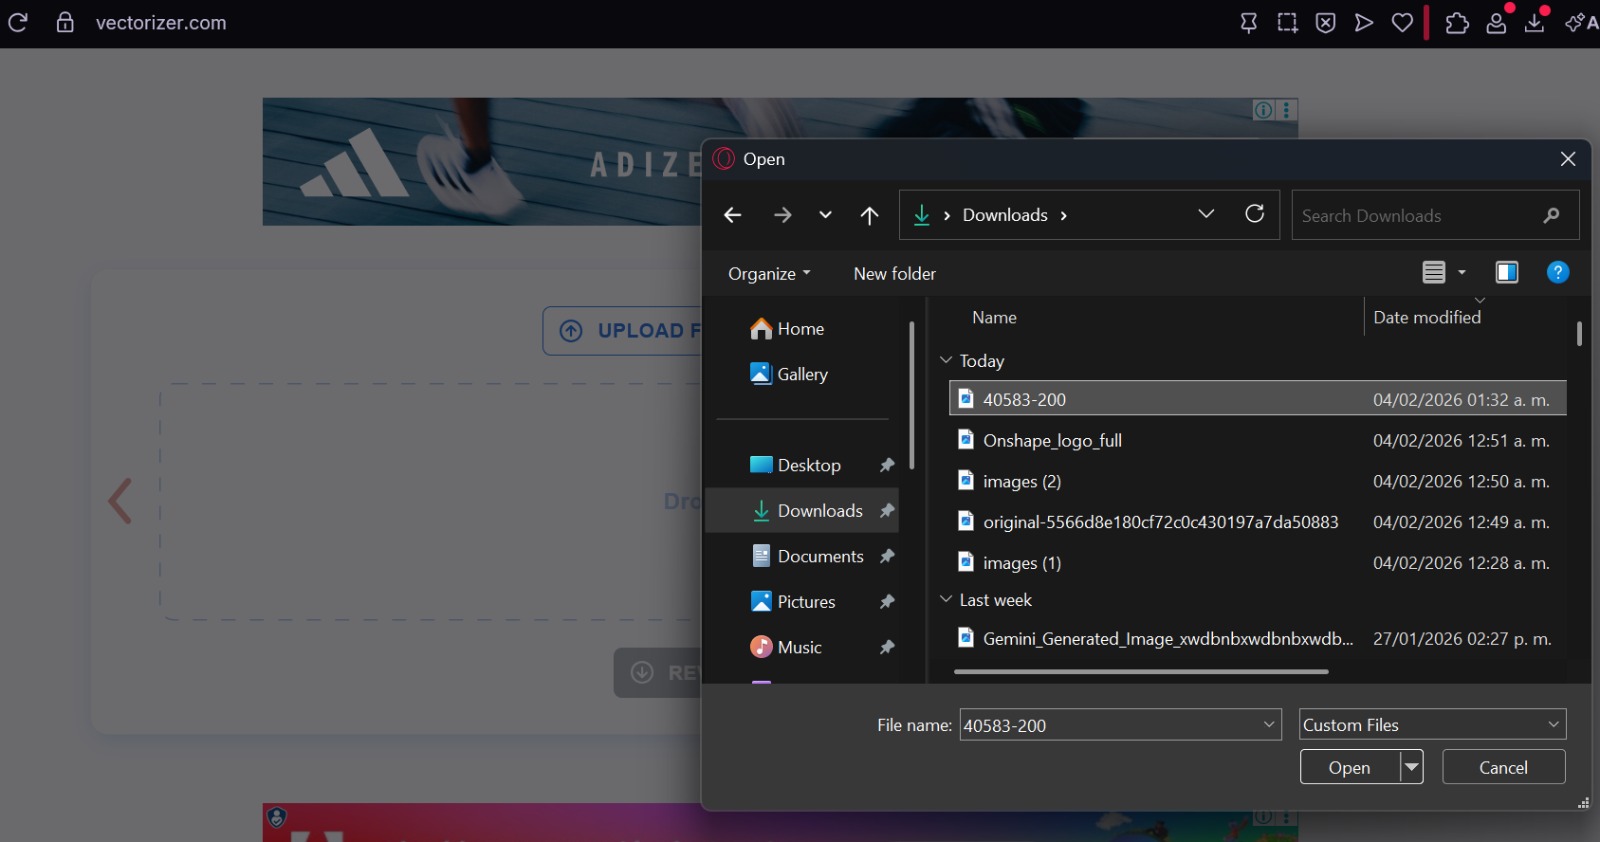Open Pictures in the navigation pane
Image resolution: width=1600 pixels, height=842 pixels.
tap(793, 602)
